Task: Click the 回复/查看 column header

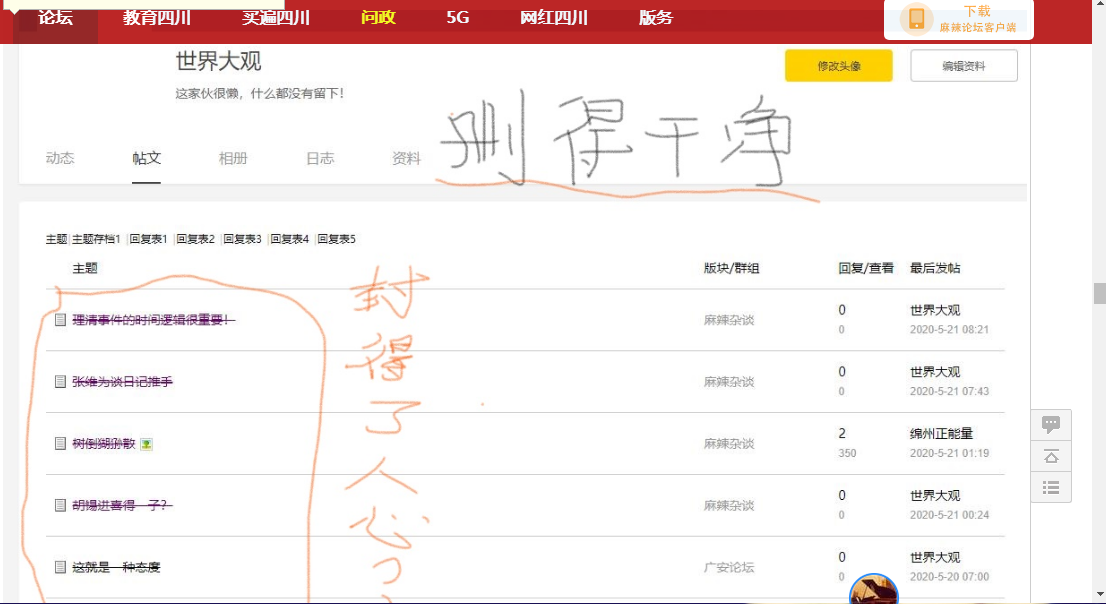Action: click(x=866, y=268)
